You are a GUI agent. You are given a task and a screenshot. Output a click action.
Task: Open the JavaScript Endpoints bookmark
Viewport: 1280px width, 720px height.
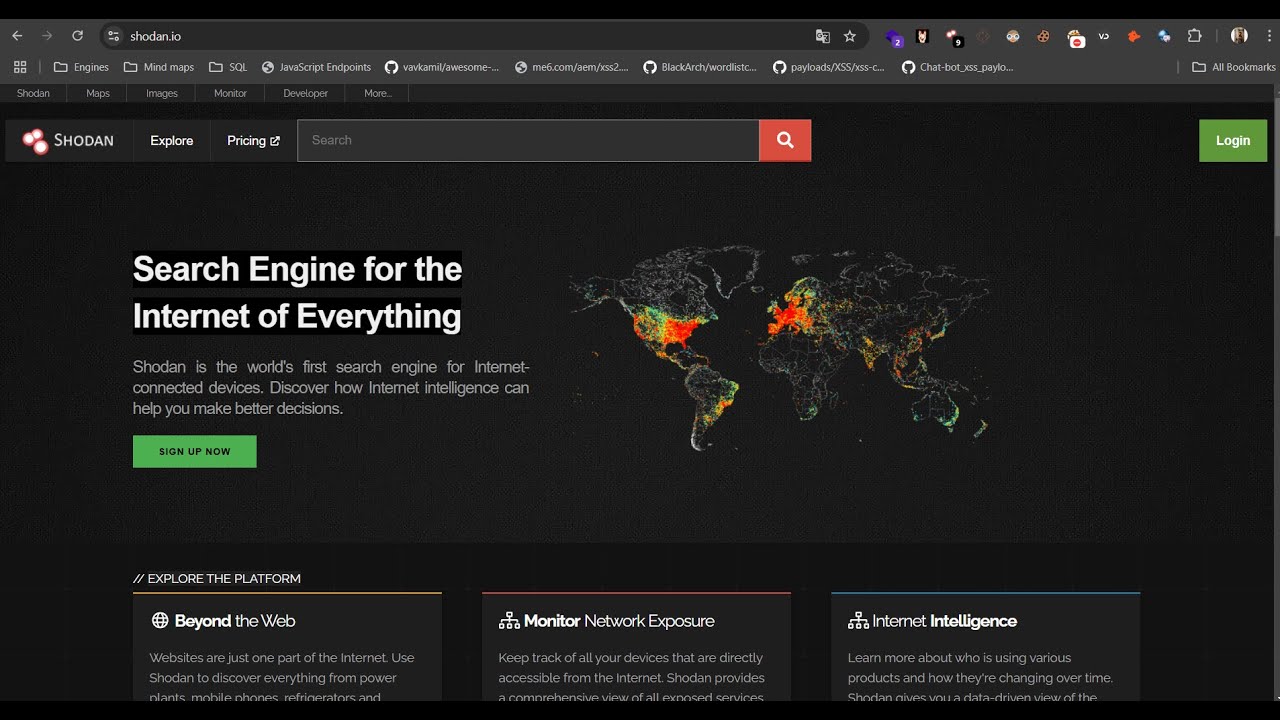click(x=316, y=67)
